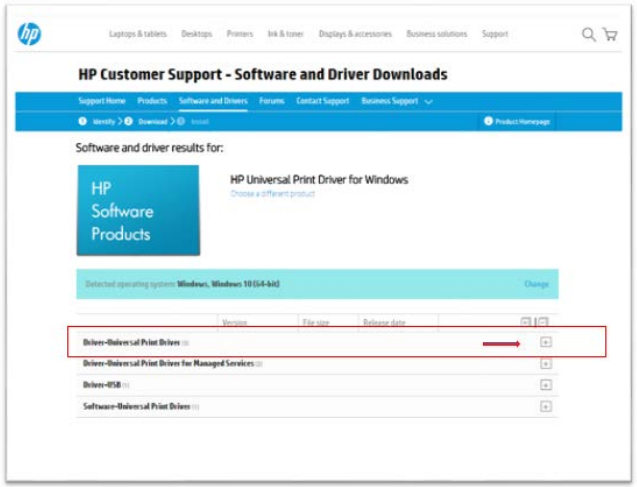This screenshot has height=487, width=637.
Task: Click step 2 Download breadcrumb
Action: click(x=146, y=121)
